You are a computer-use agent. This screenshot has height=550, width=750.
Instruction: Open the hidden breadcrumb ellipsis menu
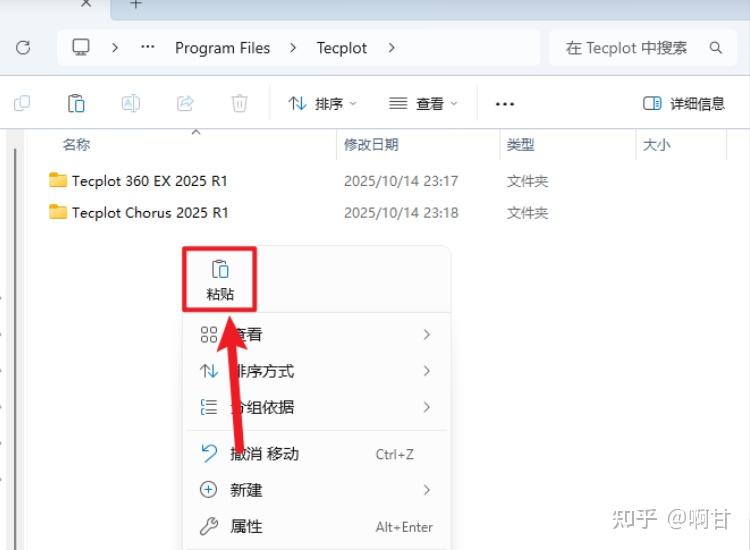[x=148, y=47]
